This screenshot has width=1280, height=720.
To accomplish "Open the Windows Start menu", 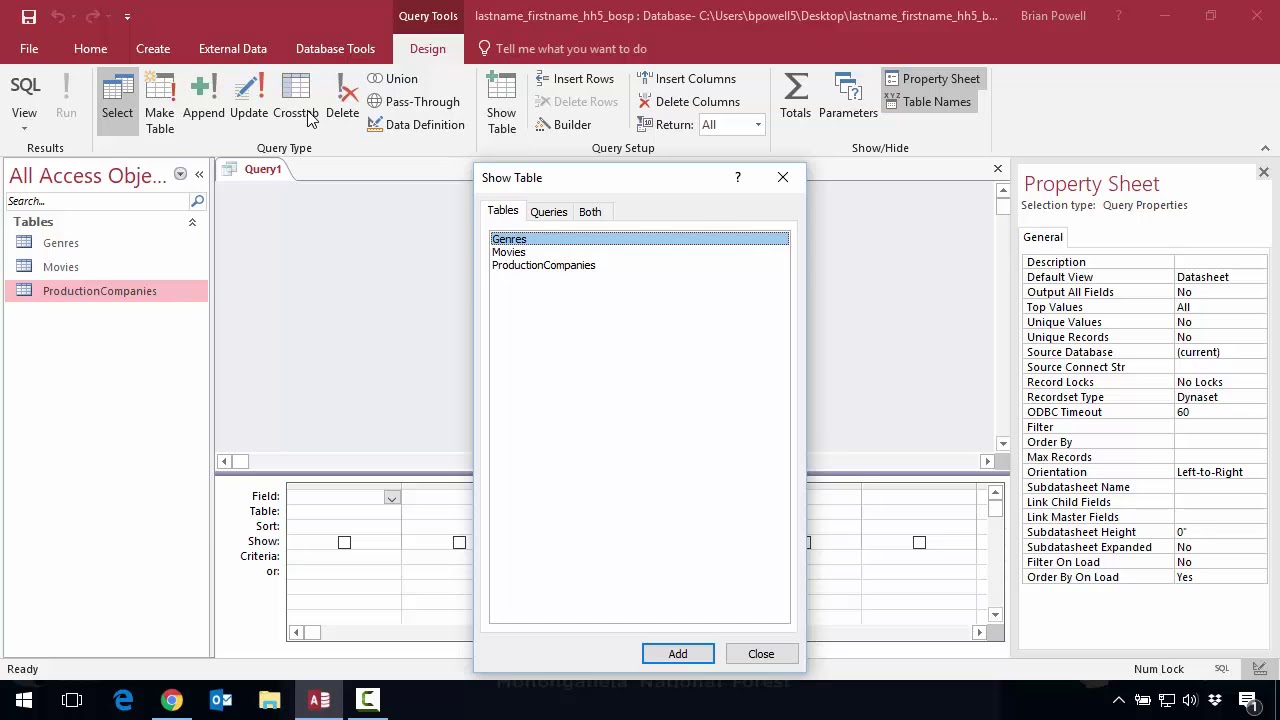I will click(24, 700).
